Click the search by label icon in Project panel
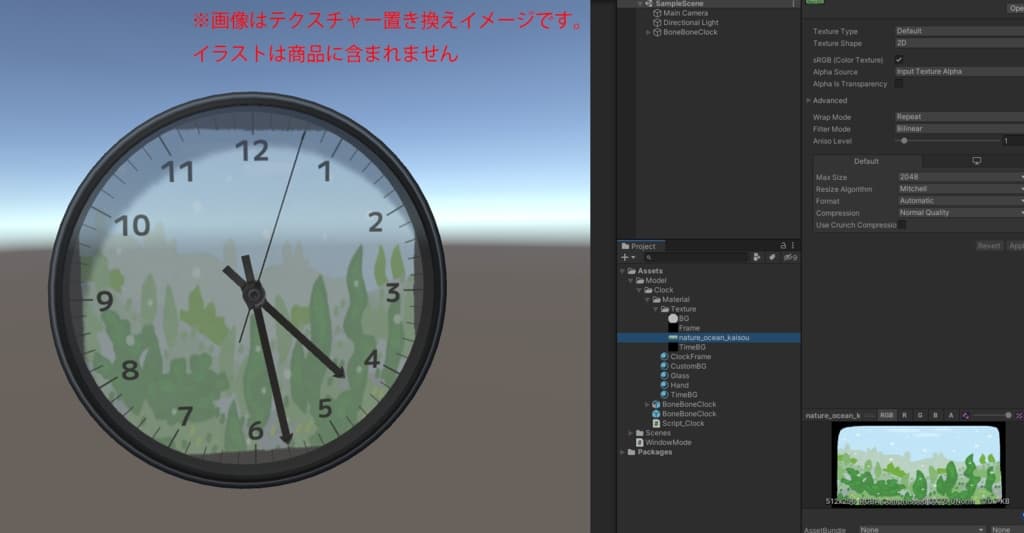This screenshot has height=533, width=1024. pyautogui.click(x=772, y=257)
